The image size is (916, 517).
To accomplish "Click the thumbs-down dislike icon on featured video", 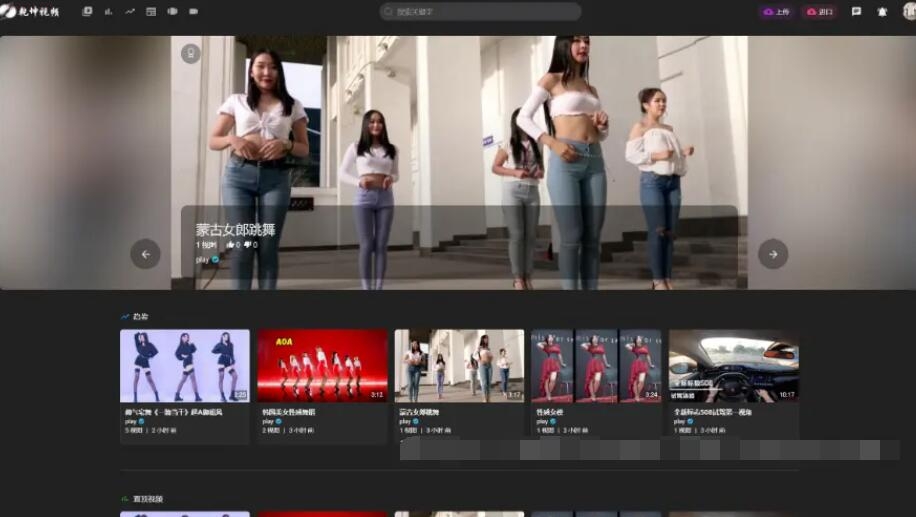I will 248,245.
